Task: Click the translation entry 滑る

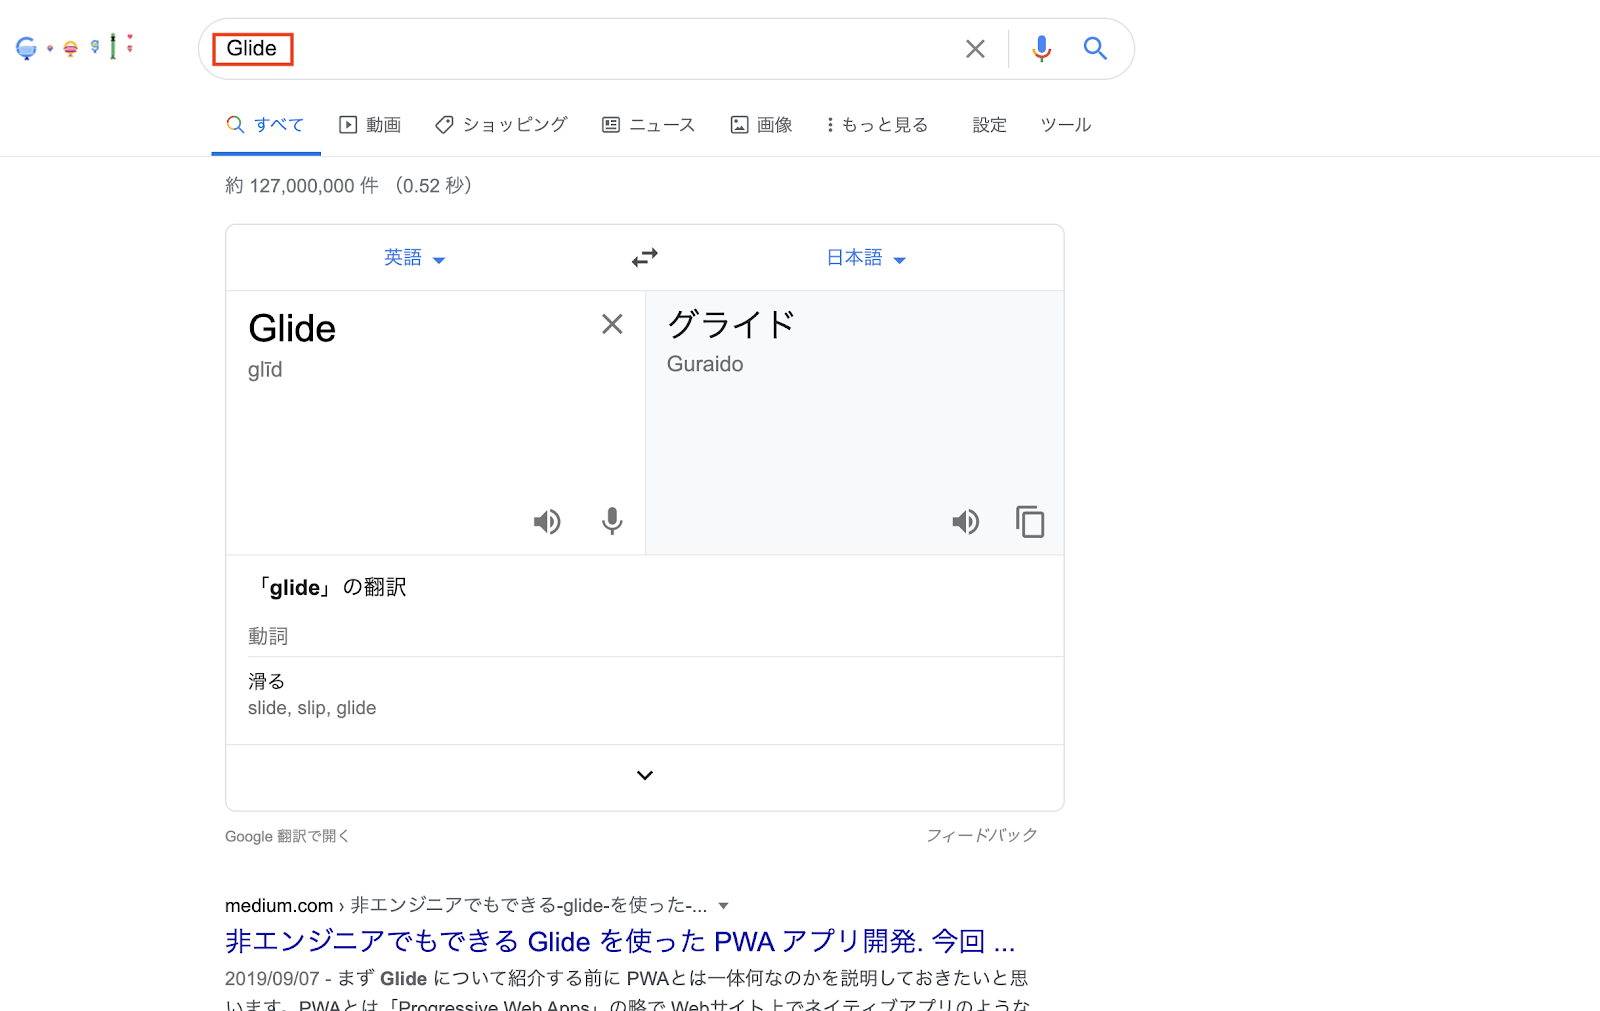Action: [x=267, y=681]
